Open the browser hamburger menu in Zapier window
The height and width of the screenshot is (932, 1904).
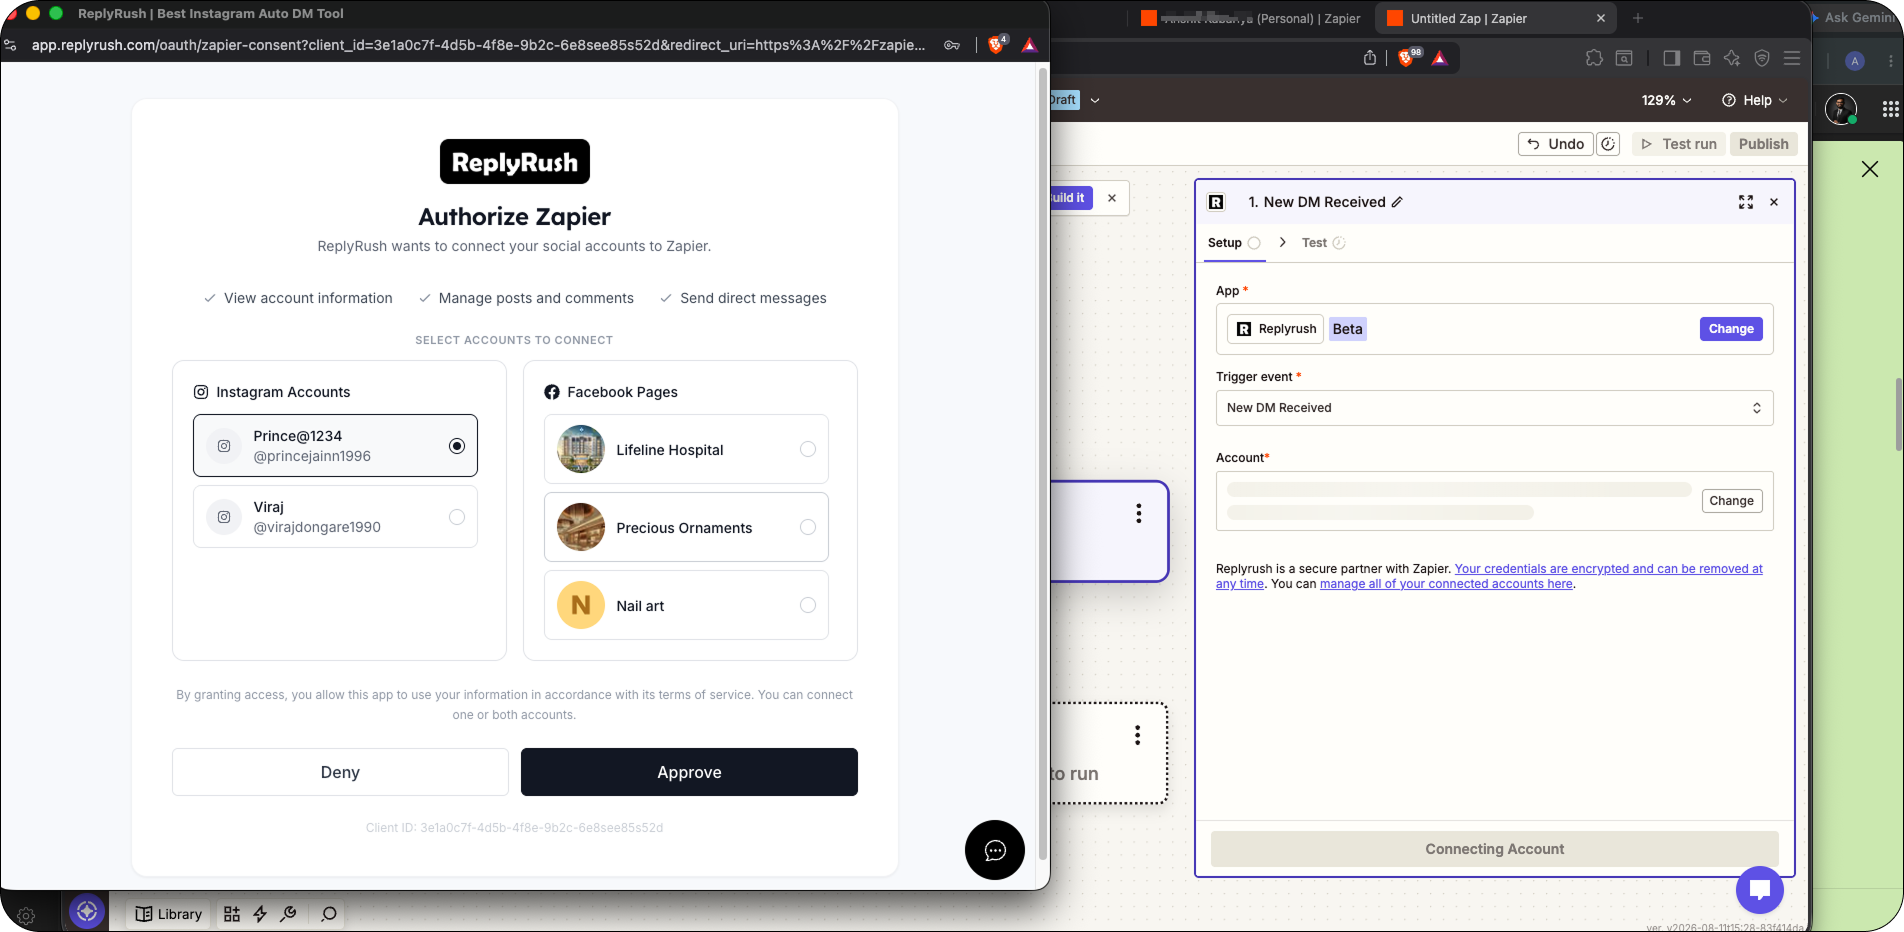tap(1792, 58)
